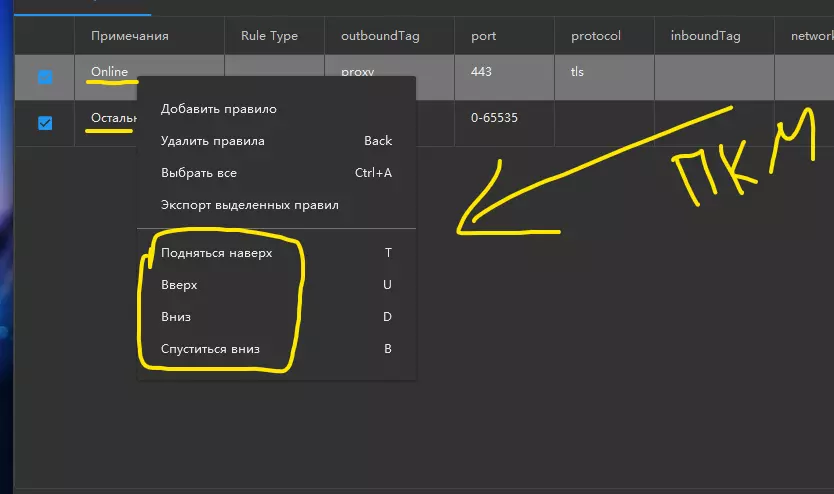
Task: Click the 'Rule Type' column header
Action: pos(269,36)
